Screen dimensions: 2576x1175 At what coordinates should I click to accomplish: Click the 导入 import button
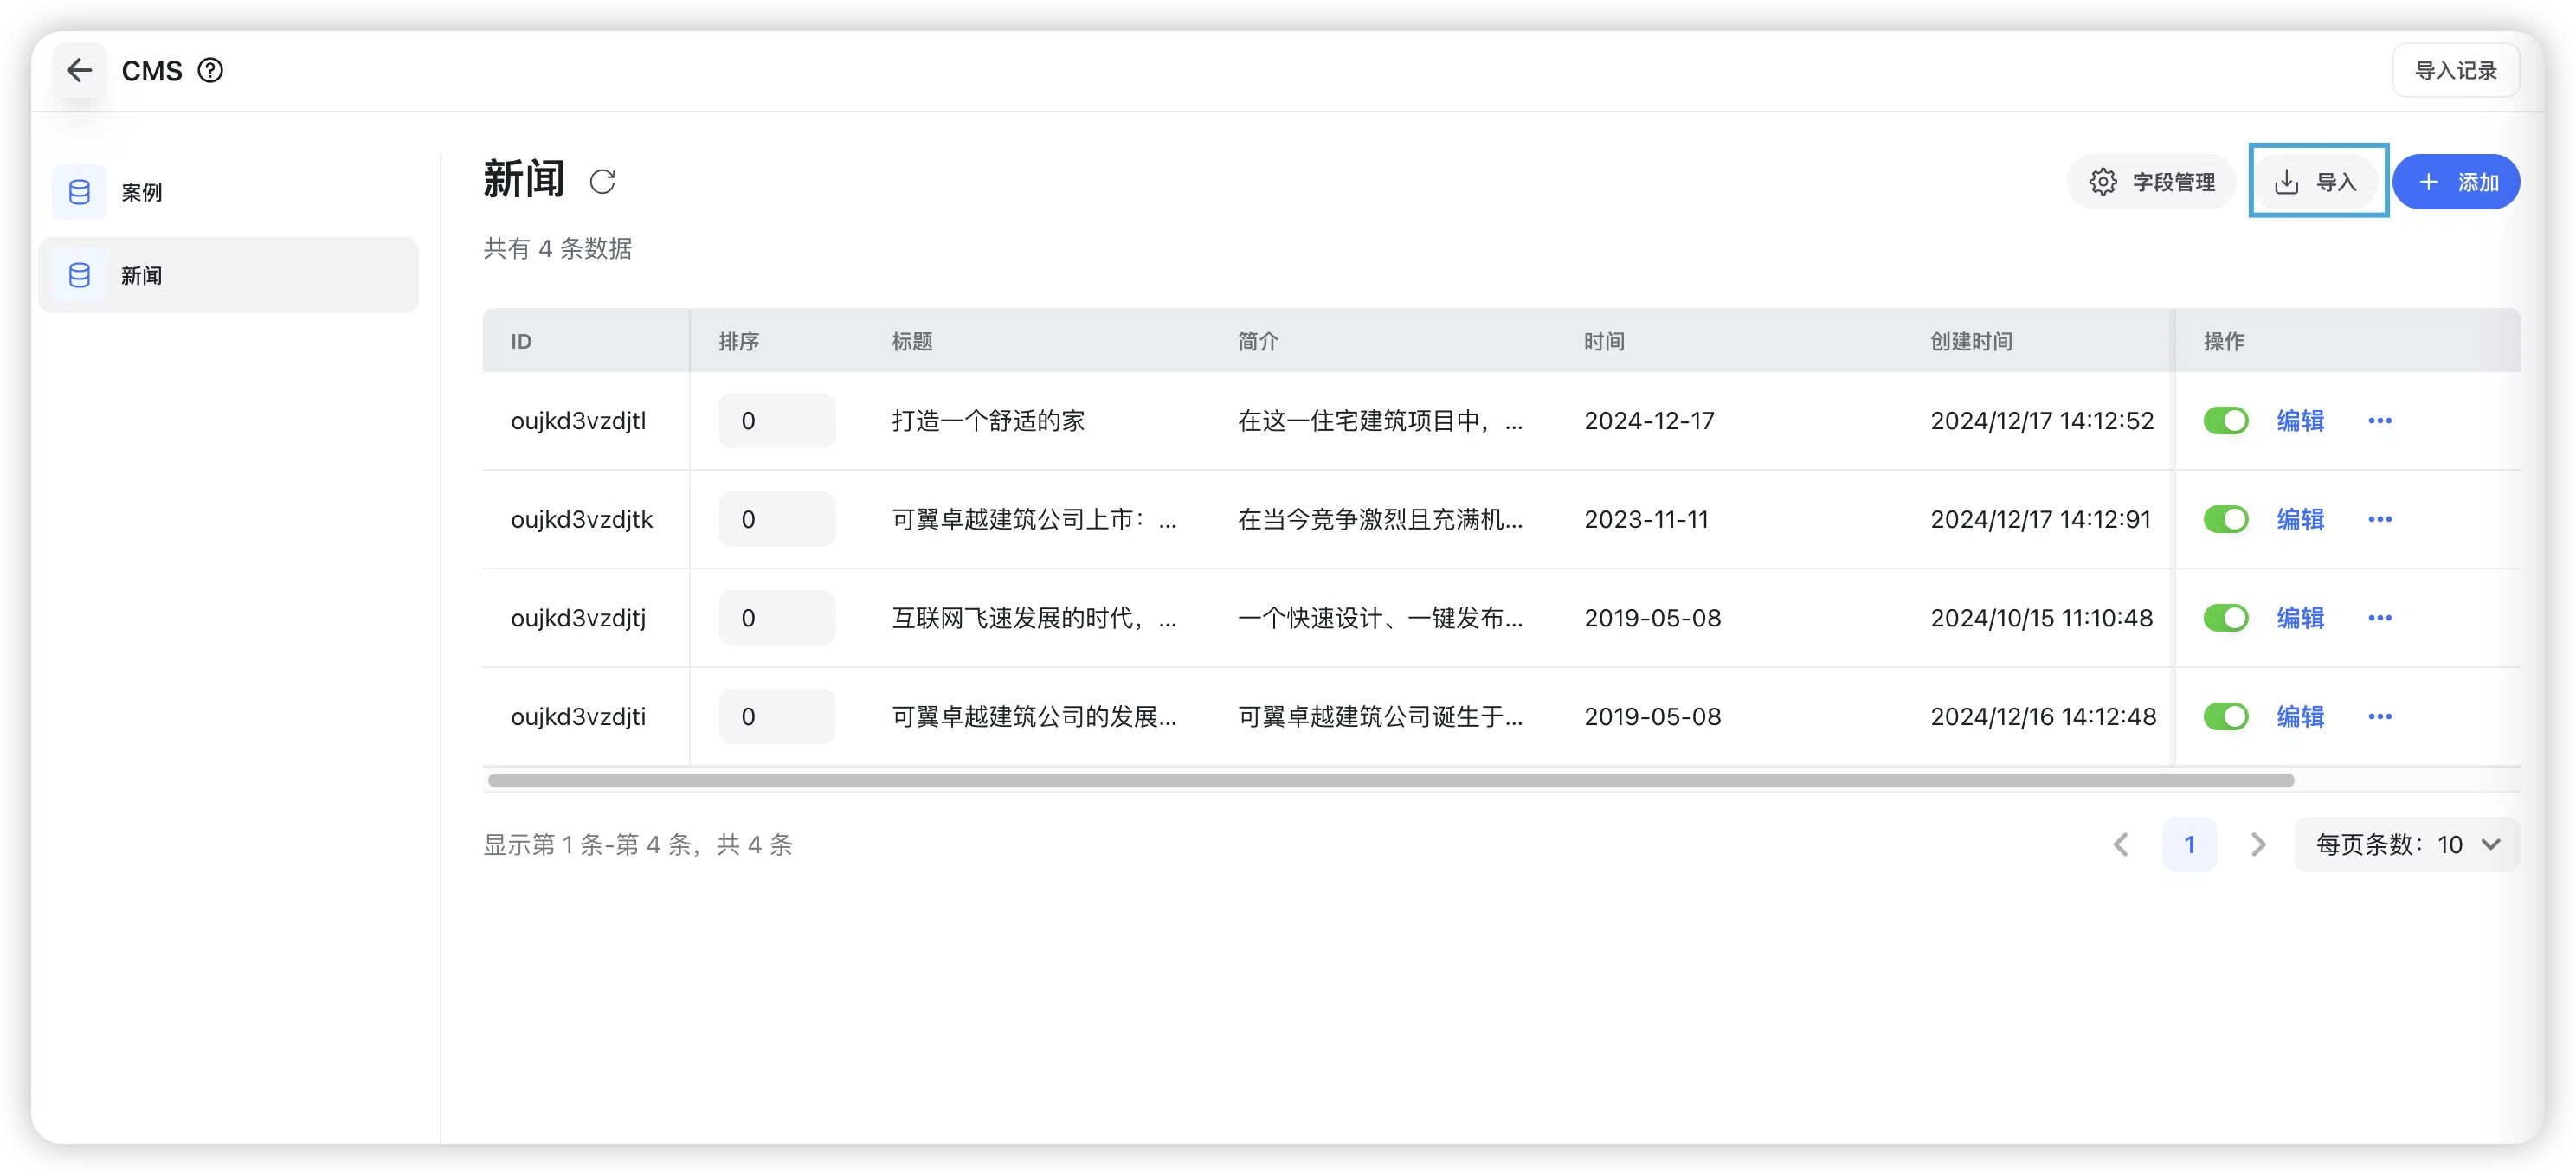click(2316, 182)
